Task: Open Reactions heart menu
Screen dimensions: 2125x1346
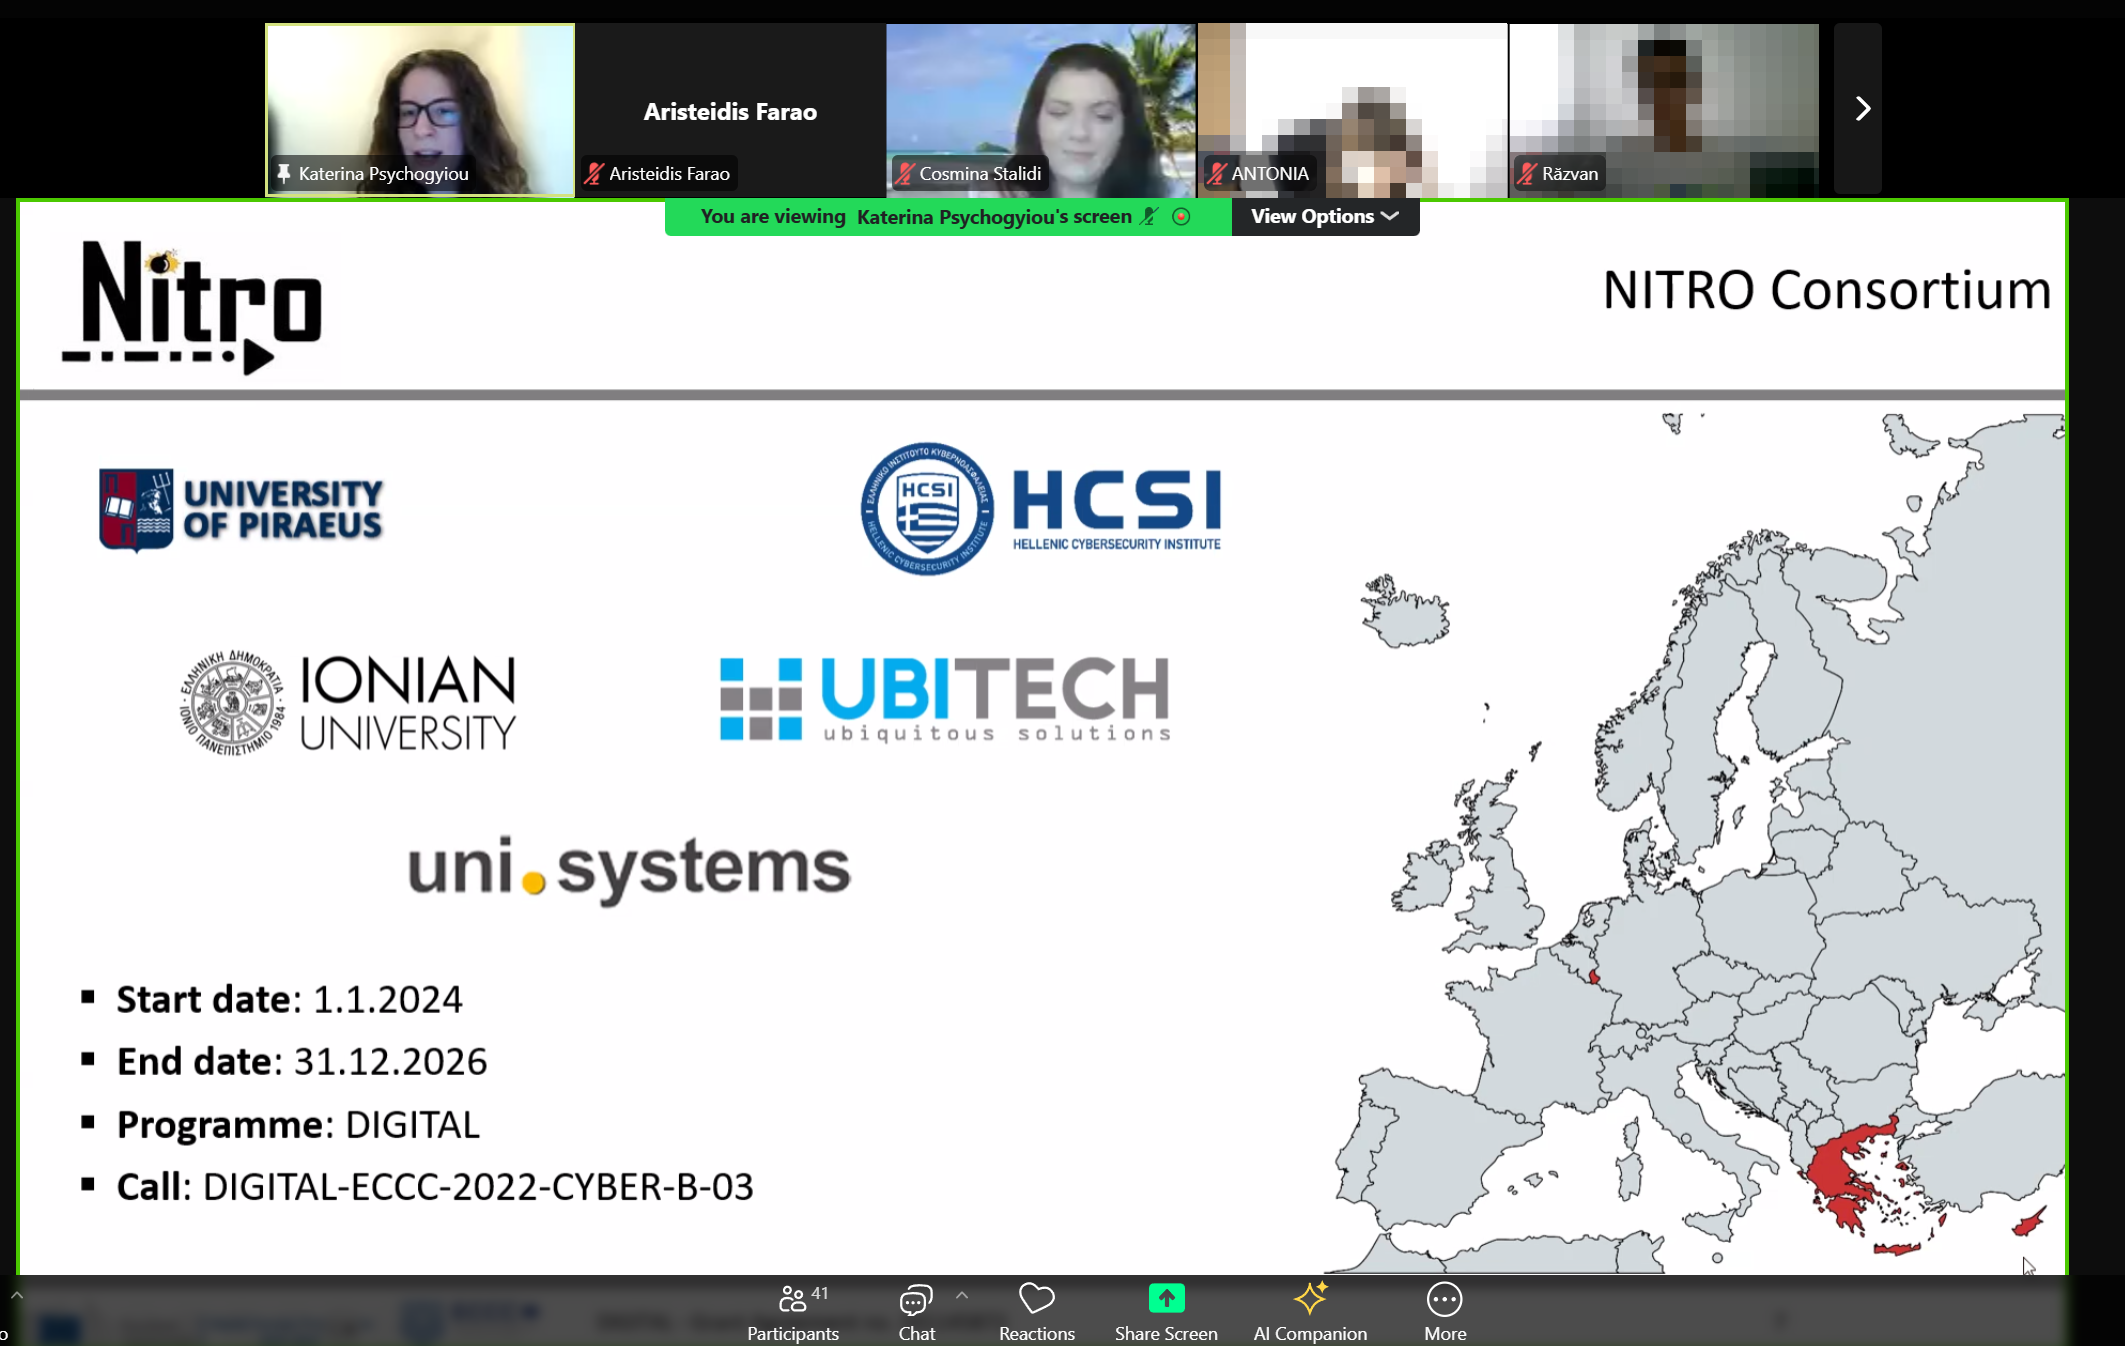Action: [1037, 1312]
